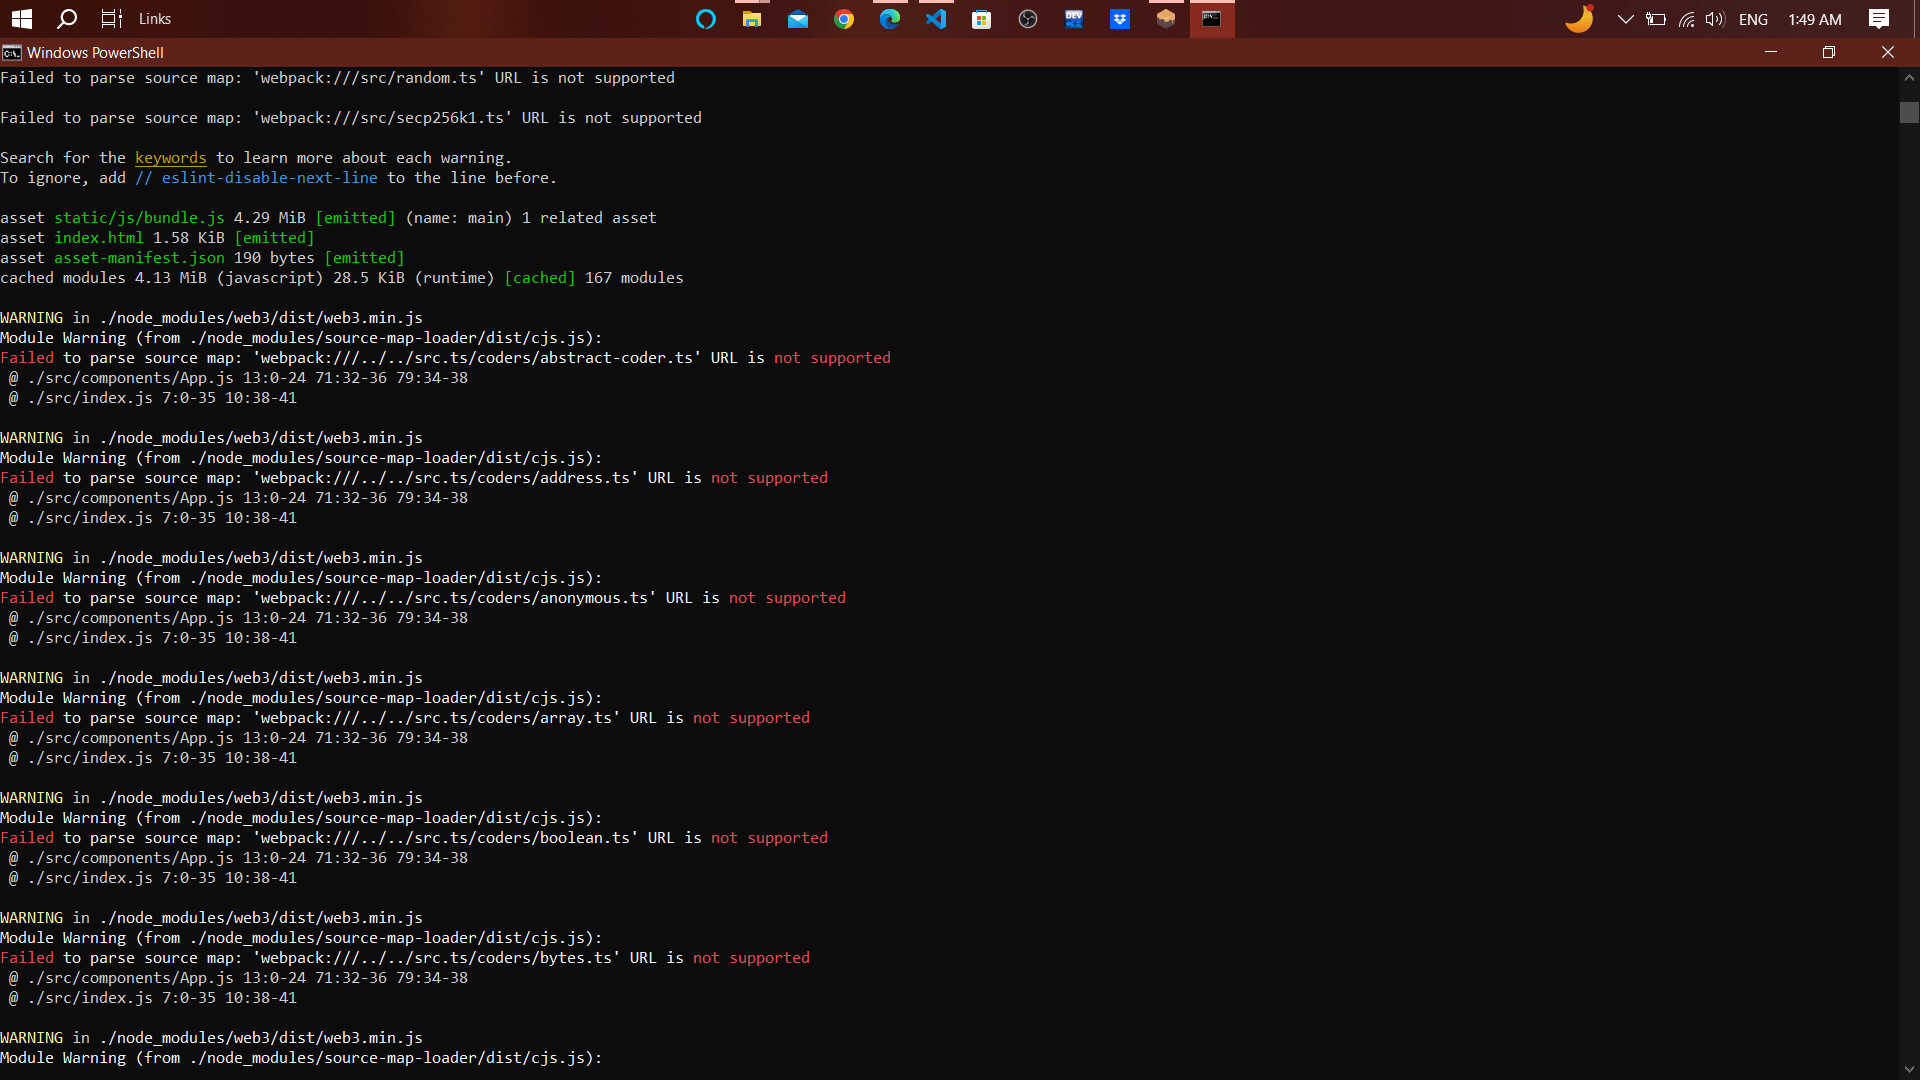
Task: Open Visual Studio Code from taskbar
Action: (936, 19)
